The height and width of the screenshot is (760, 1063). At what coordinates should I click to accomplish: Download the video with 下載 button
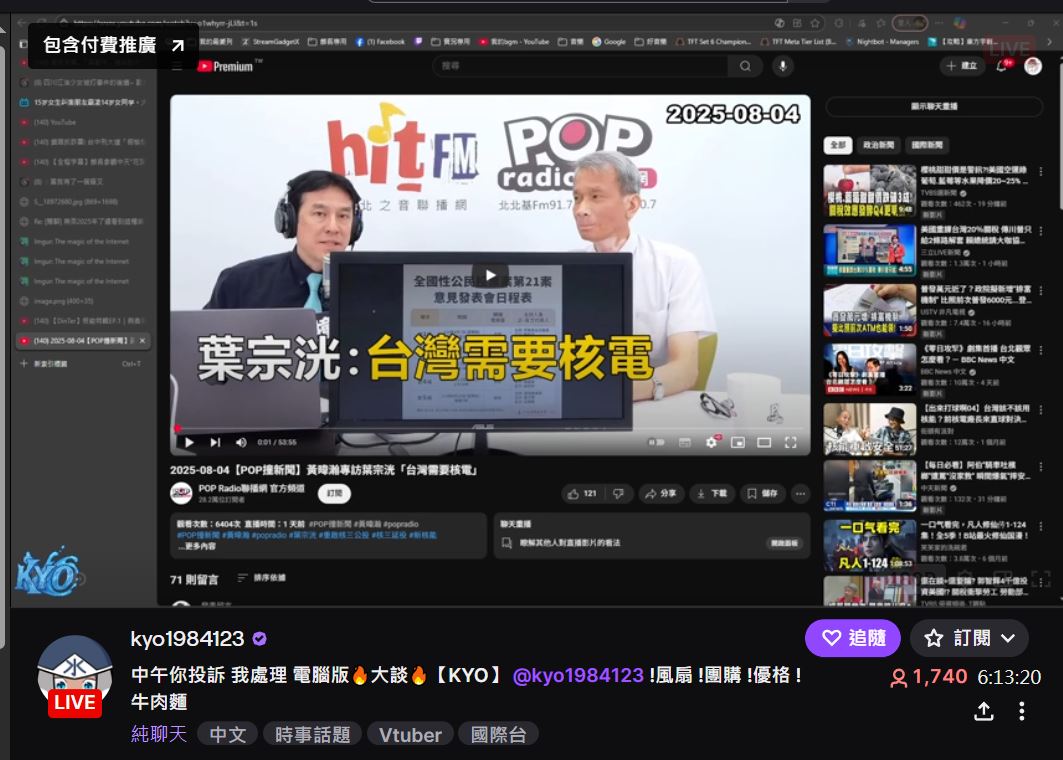pyautogui.click(x=713, y=494)
